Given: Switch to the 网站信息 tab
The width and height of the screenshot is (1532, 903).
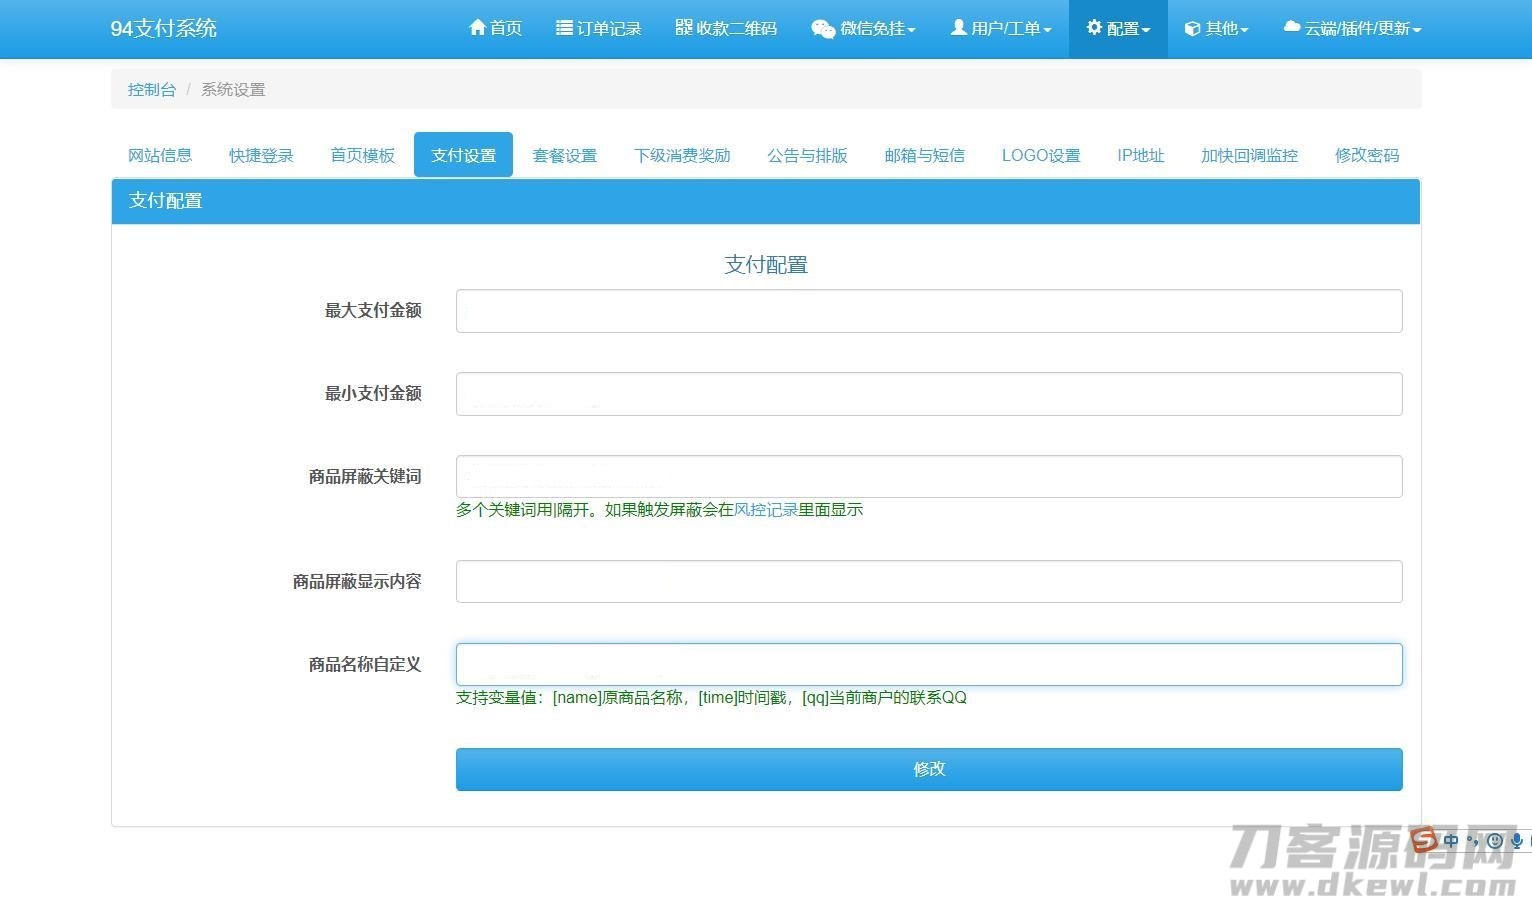Looking at the screenshot, I should (160, 155).
